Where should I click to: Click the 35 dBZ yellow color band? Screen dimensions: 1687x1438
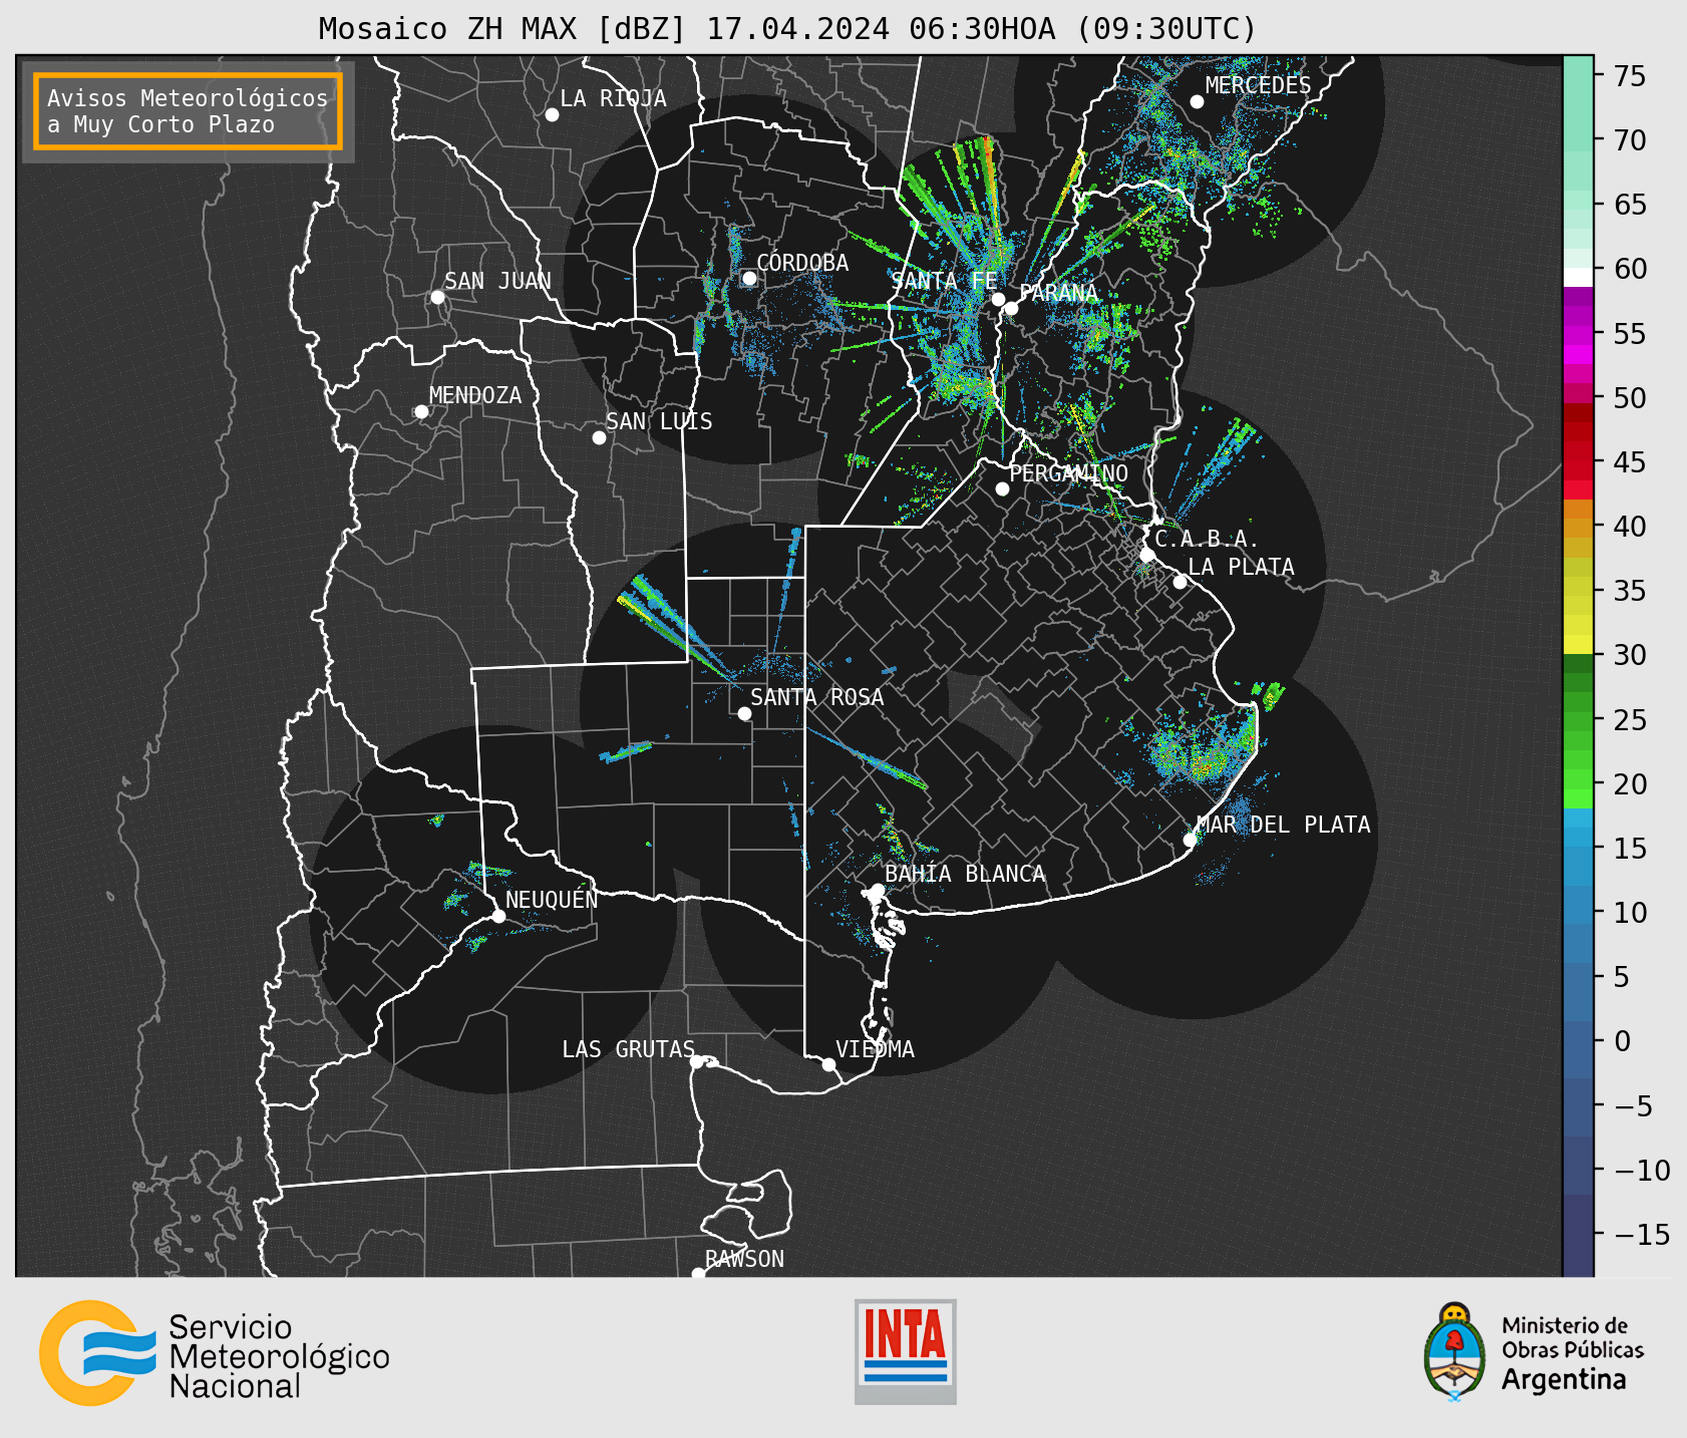(1578, 590)
